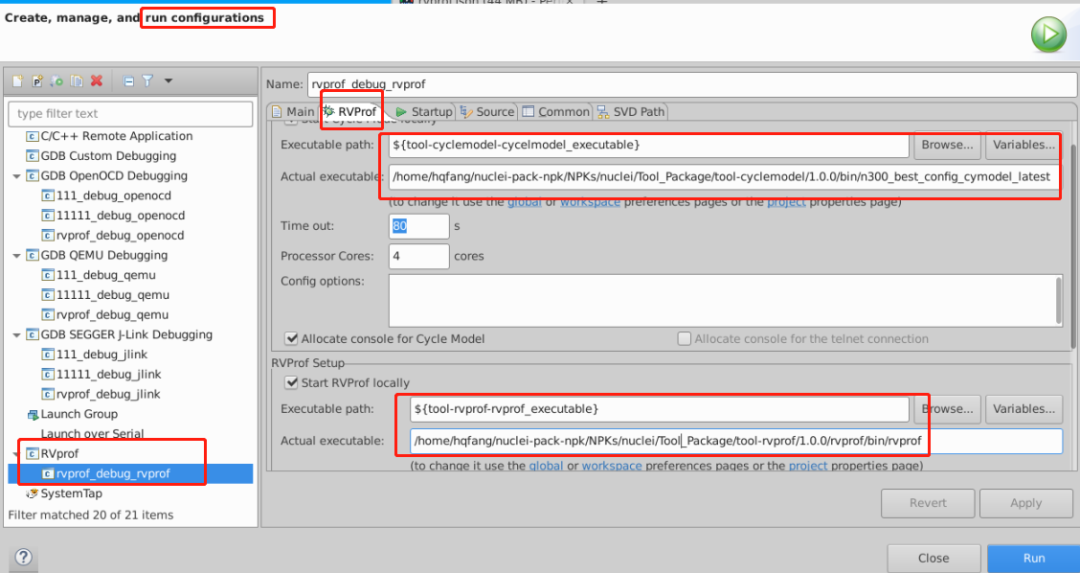Image resolution: width=1080 pixels, height=573 pixels.
Task: Switch to the Startup tab
Action: pos(424,112)
